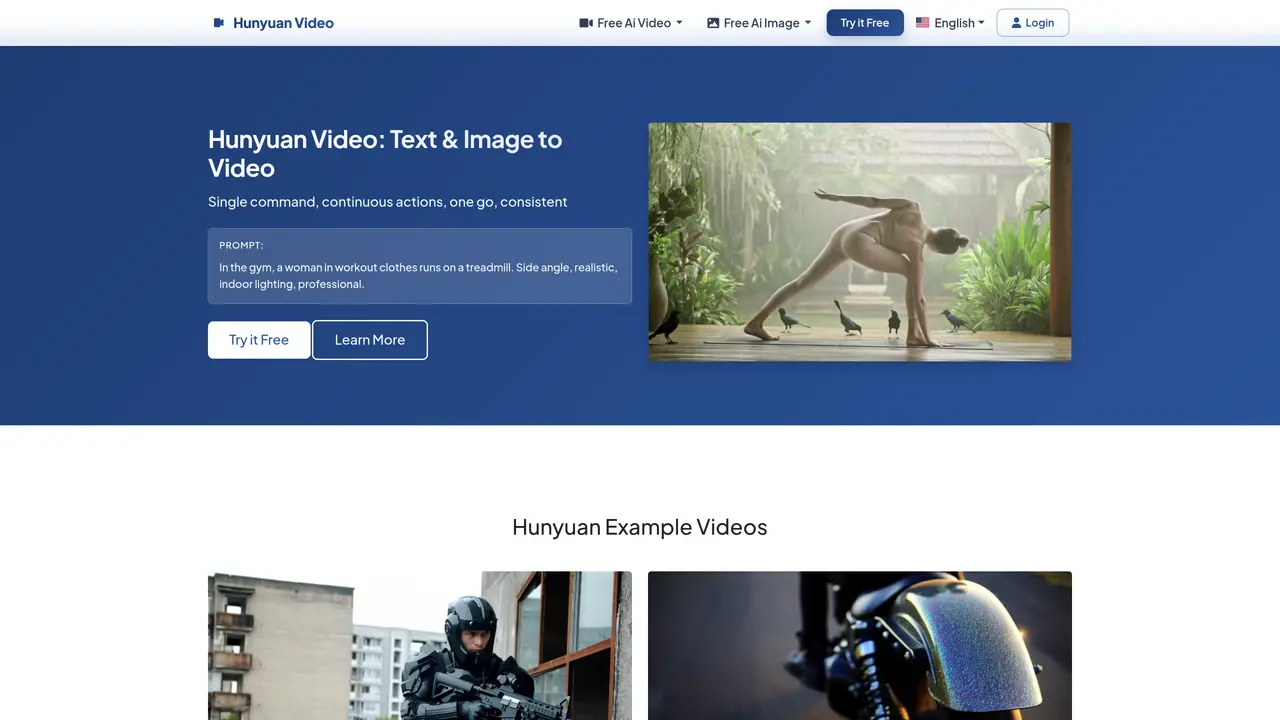Open the English language dropdown
Viewport: 1280px width, 720px height.
(x=950, y=23)
